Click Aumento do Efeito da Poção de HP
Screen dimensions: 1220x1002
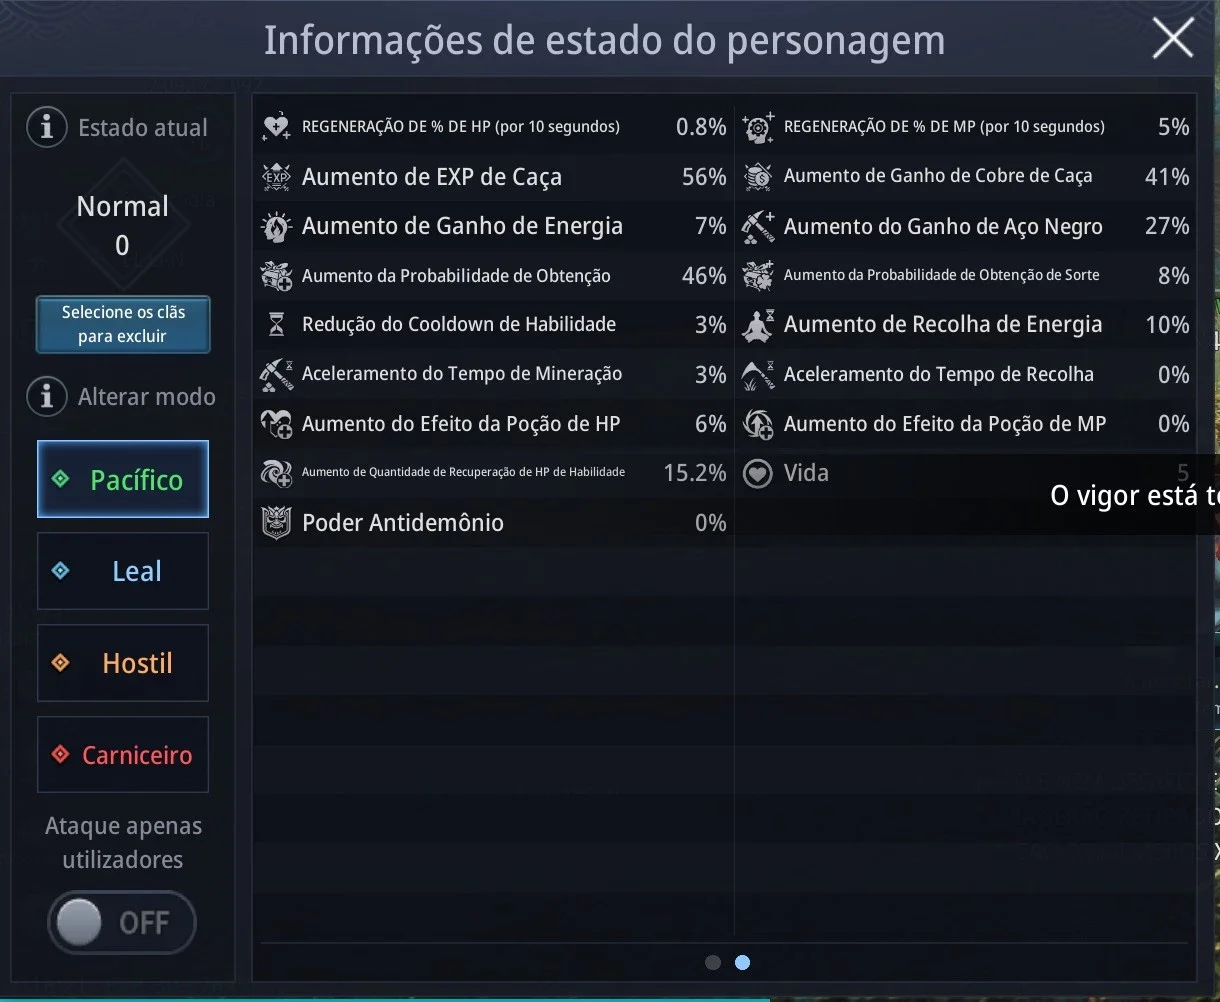(461, 424)
